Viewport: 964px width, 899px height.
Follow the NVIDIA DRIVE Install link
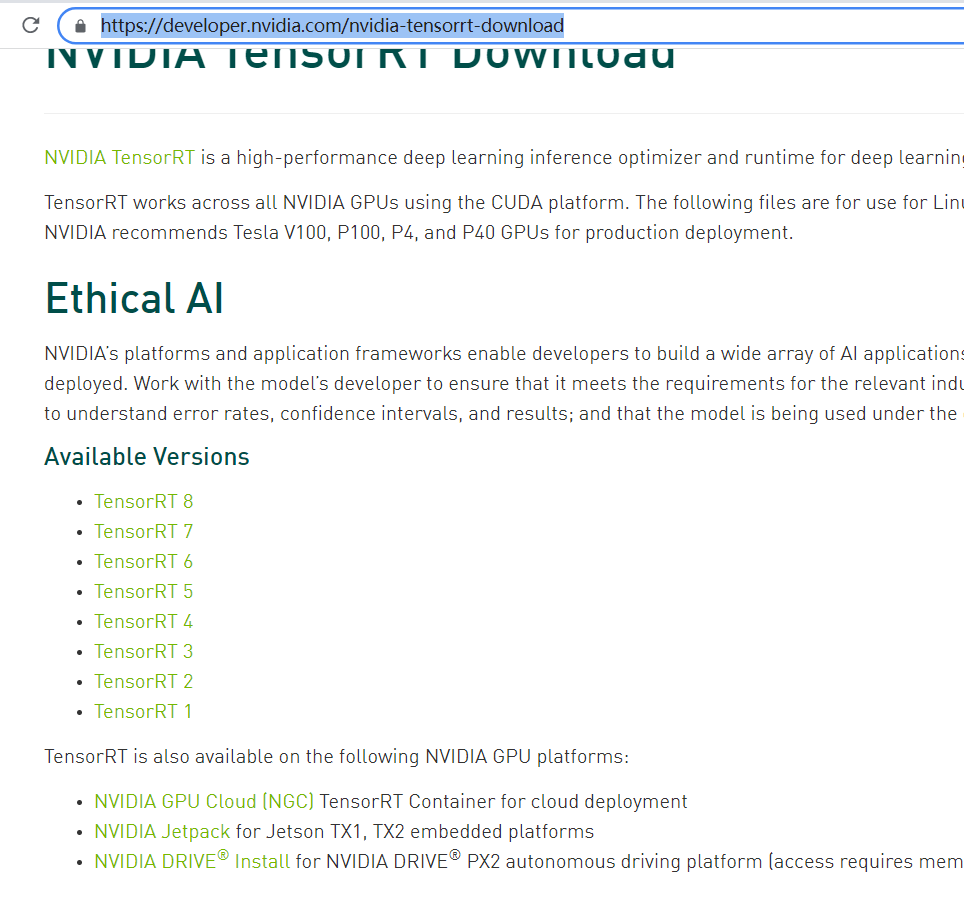click(192, 860)
